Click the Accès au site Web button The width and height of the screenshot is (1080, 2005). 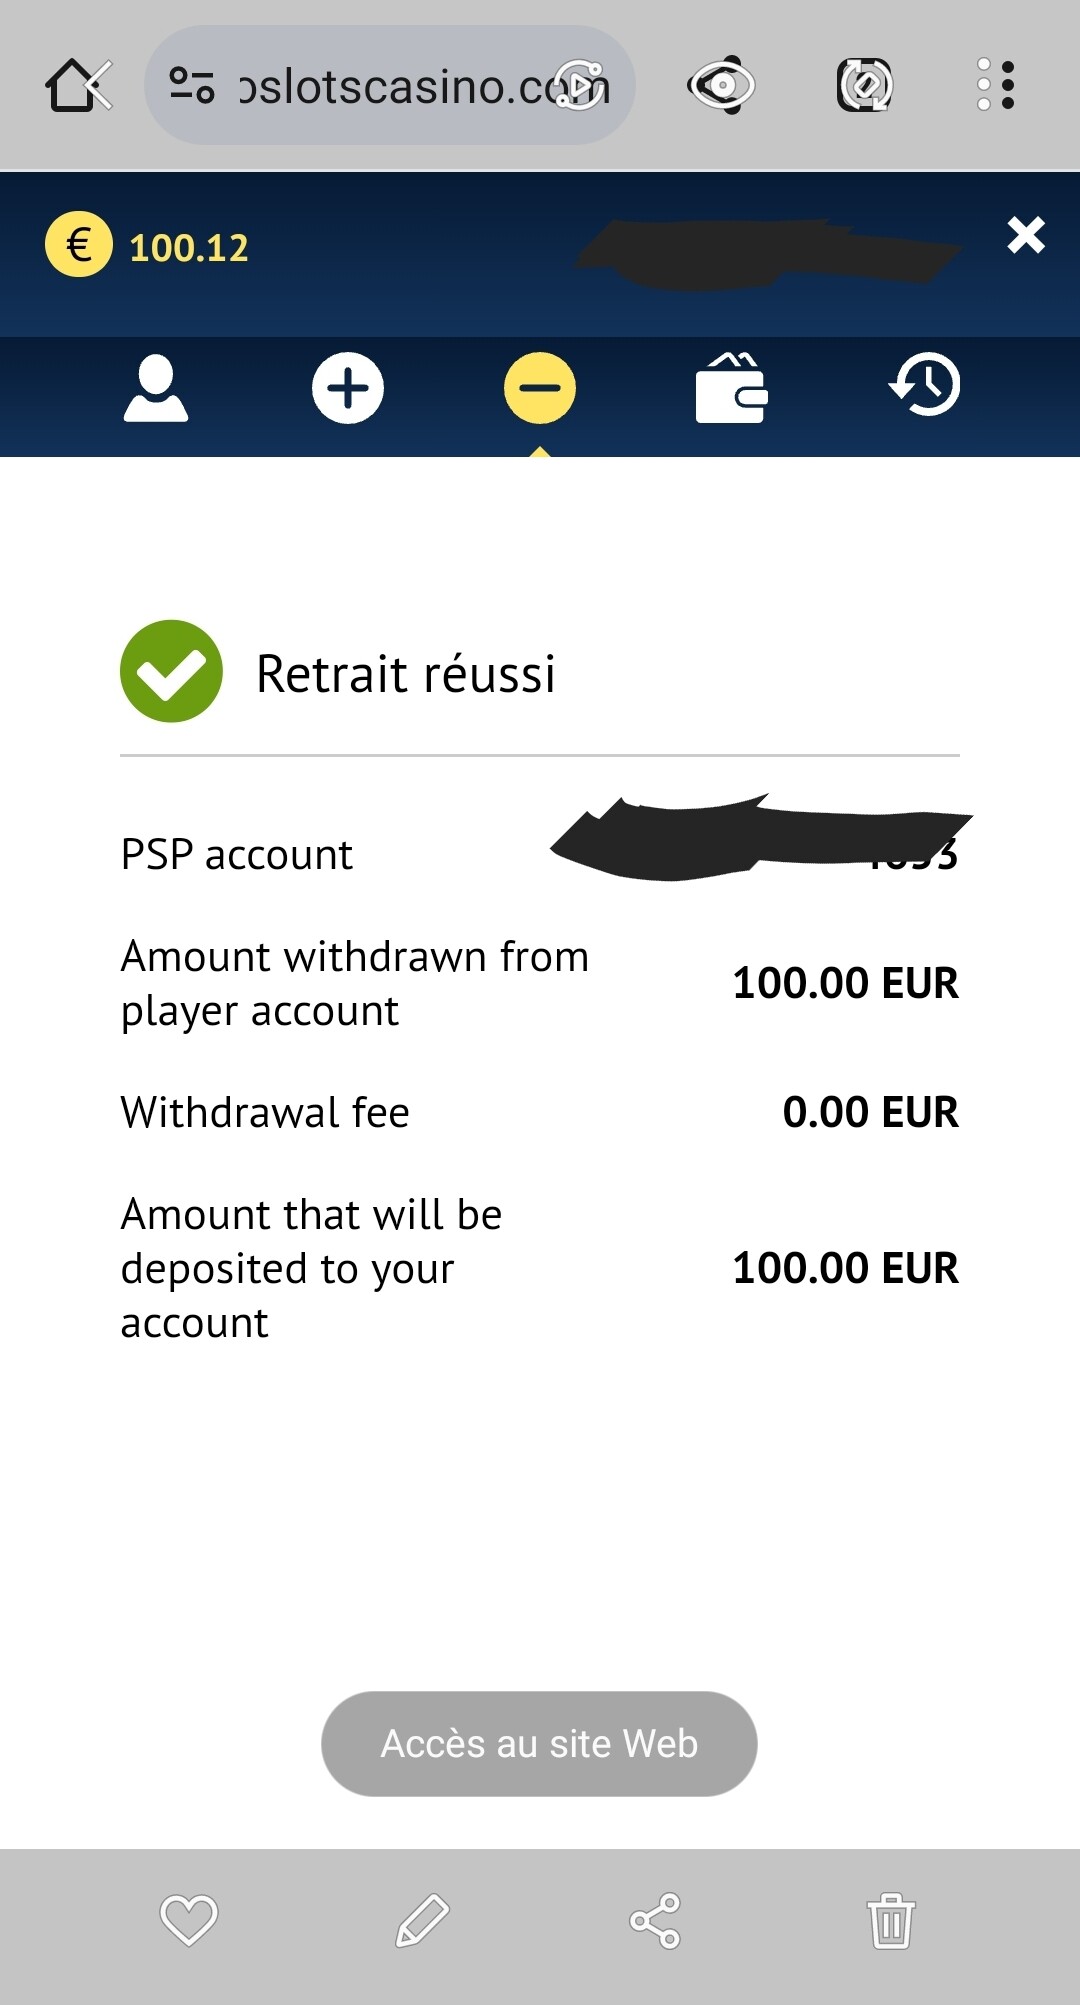pyautogui.click(x=539, y=1743)
